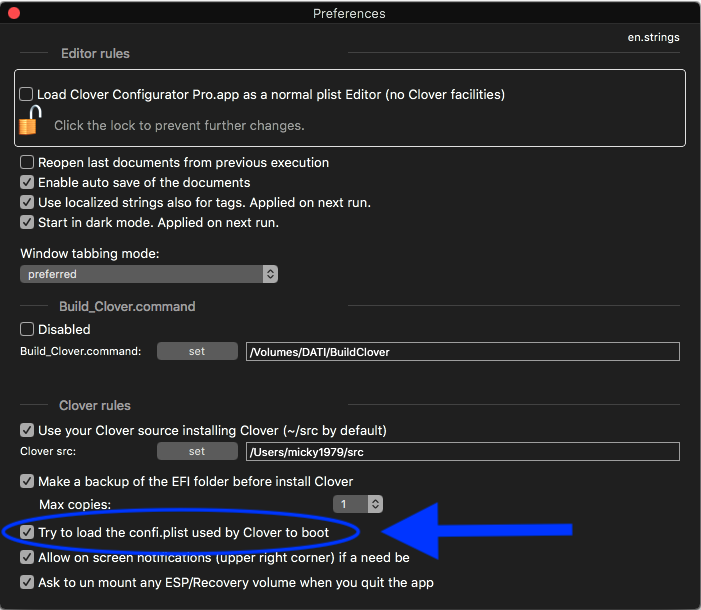The image size is (701, 610).
Task: Click the /Users/micky1979/src path field
Action: point(463,452)
